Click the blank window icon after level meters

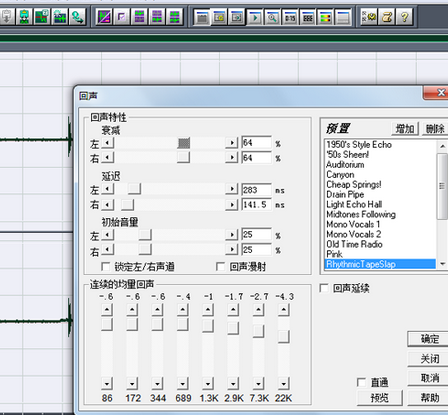tap(343, 17)
